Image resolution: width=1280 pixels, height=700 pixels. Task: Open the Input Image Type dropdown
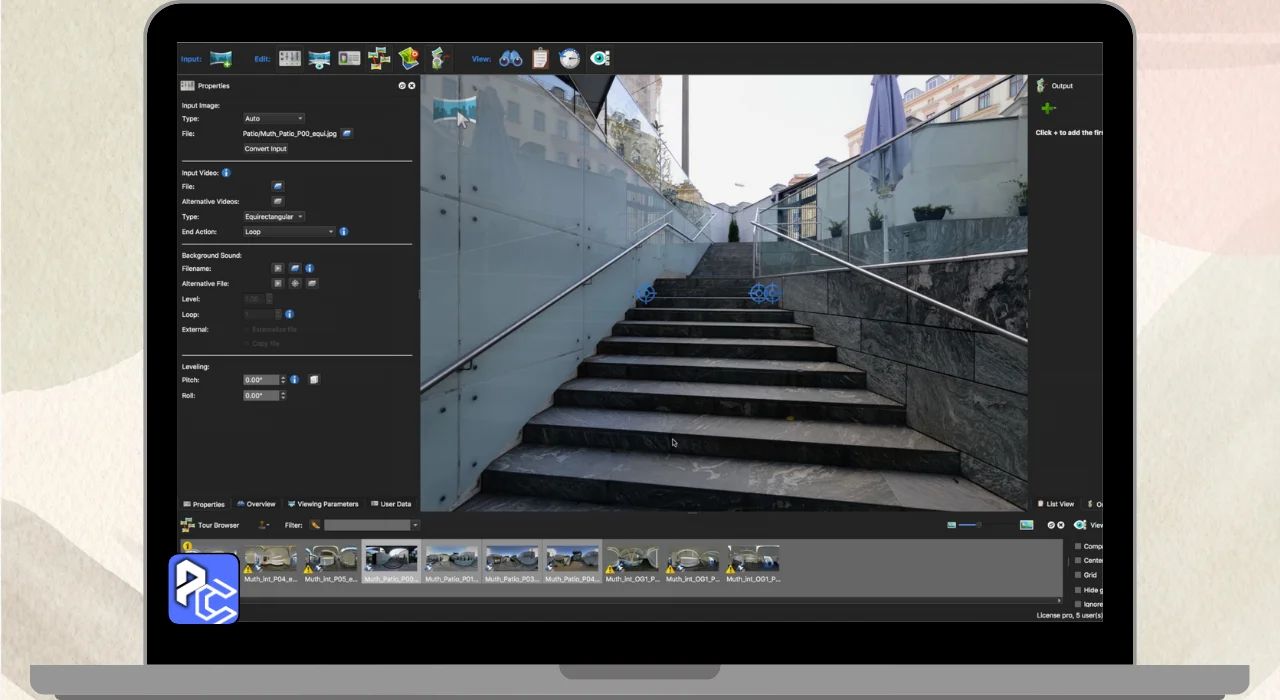(274, 119)
